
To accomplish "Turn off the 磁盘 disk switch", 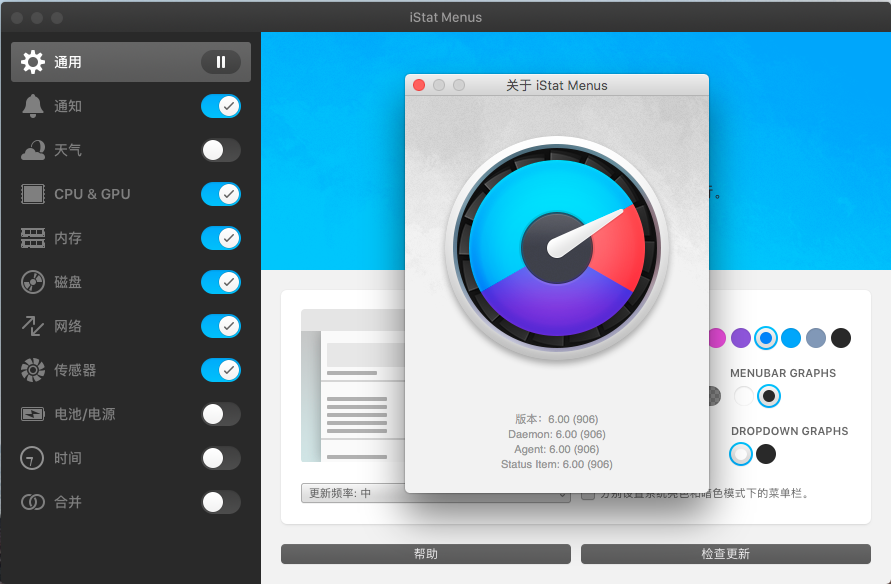I will [x=221, y=282].
